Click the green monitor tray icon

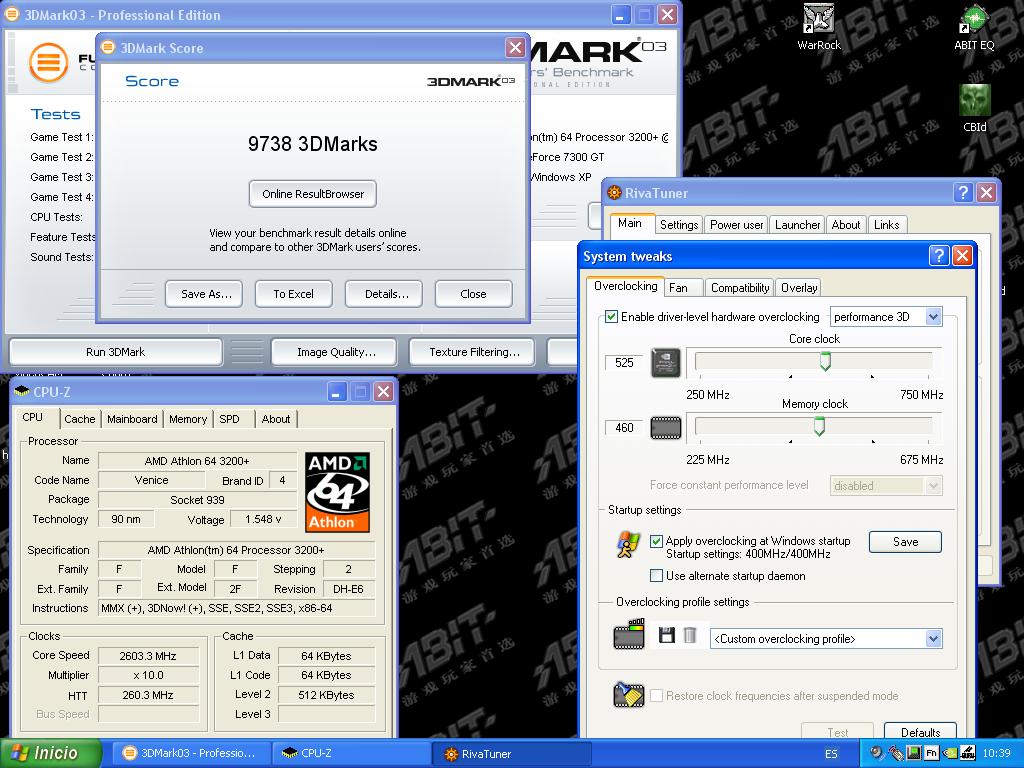(914, 753)
